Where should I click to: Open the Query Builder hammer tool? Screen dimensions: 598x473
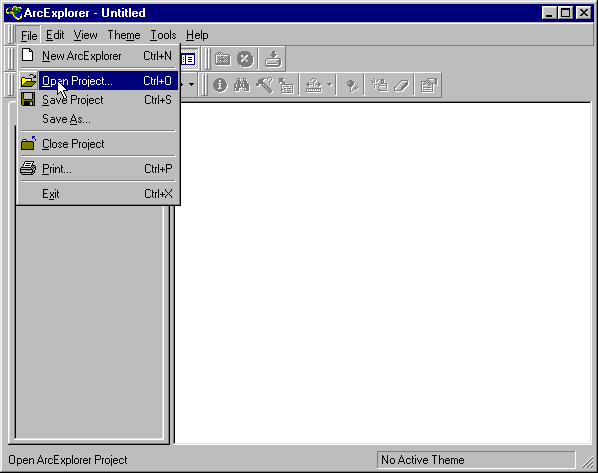(x=264, y=85)
